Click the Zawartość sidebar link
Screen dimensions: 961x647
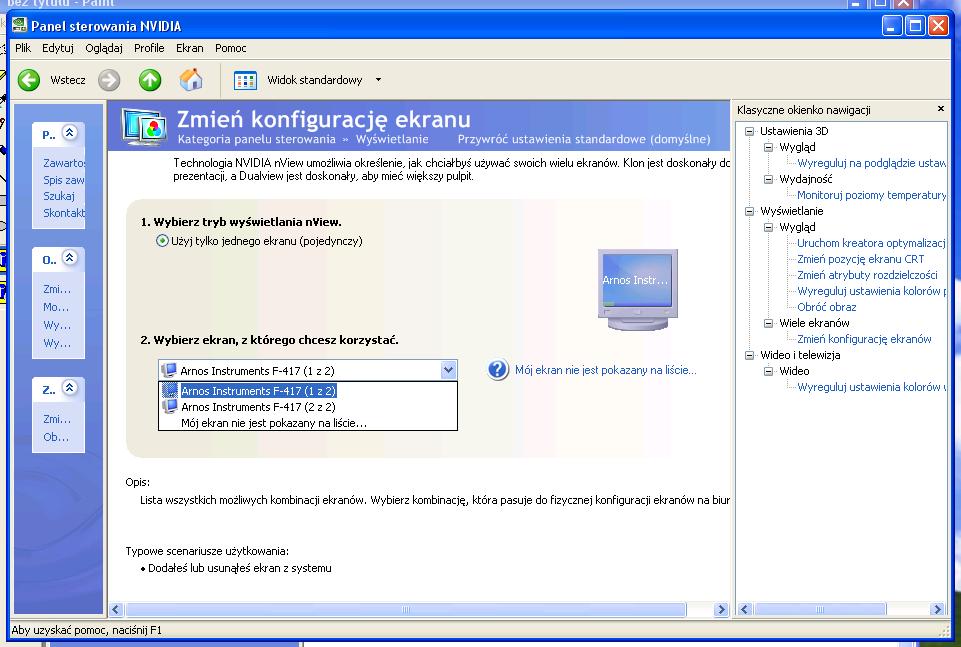click(64, 162)
